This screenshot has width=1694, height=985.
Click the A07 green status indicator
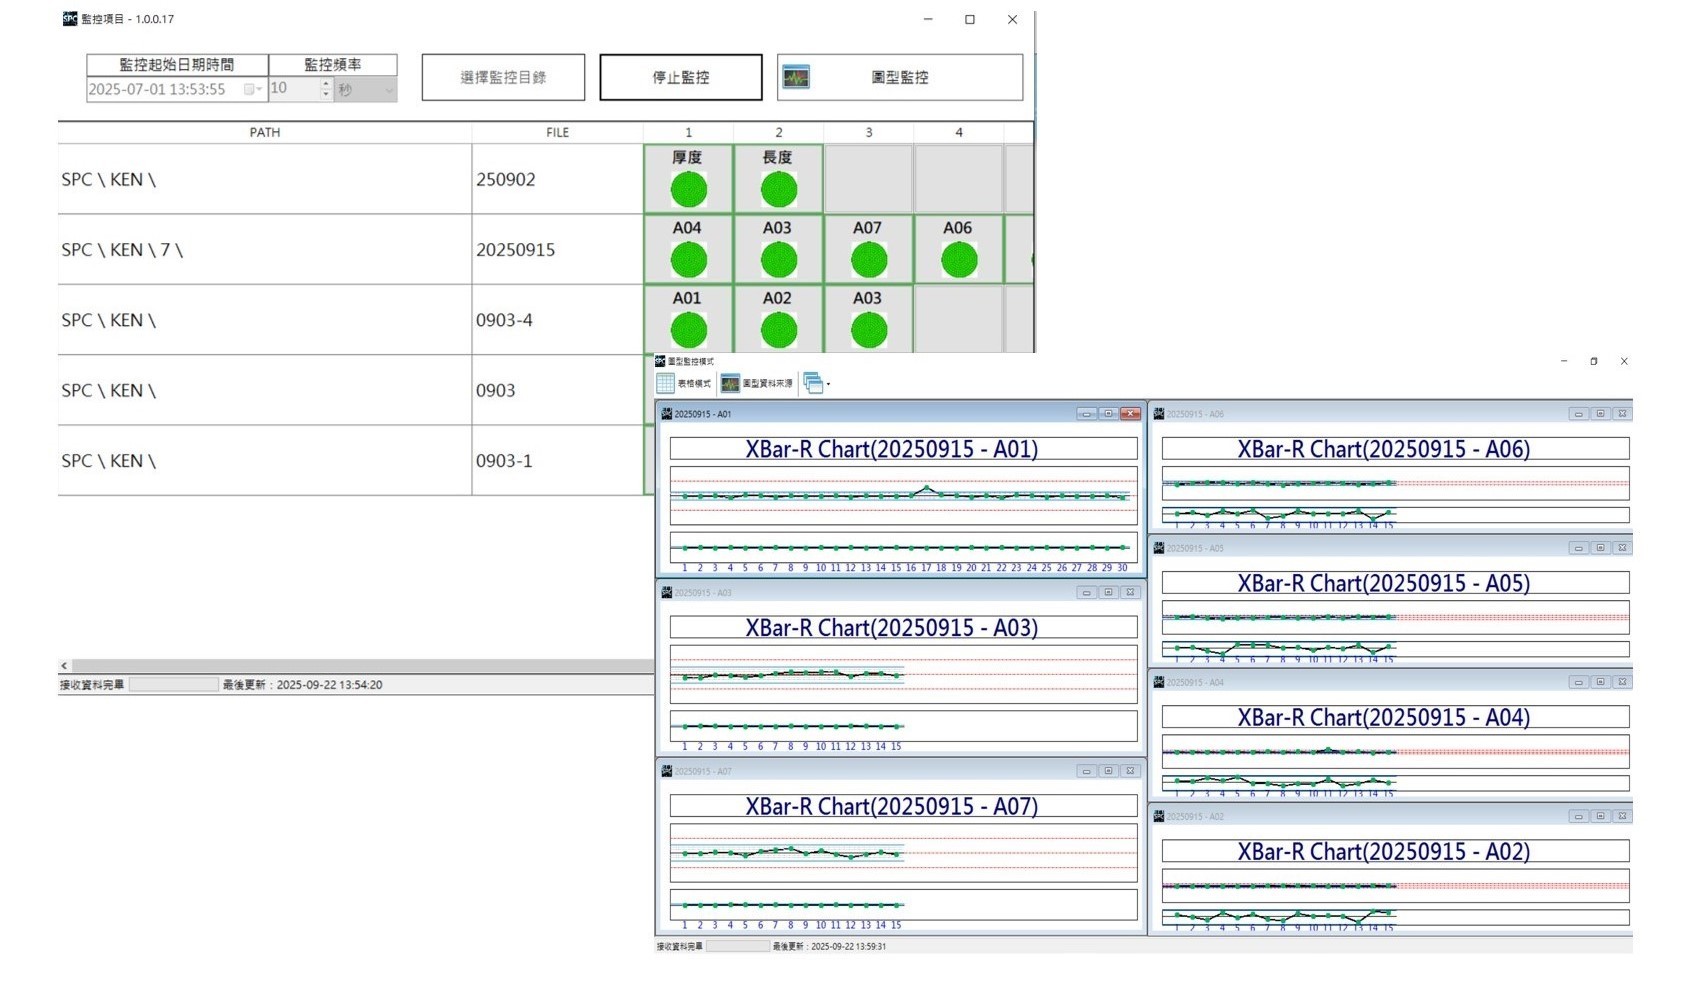point(868,260)
